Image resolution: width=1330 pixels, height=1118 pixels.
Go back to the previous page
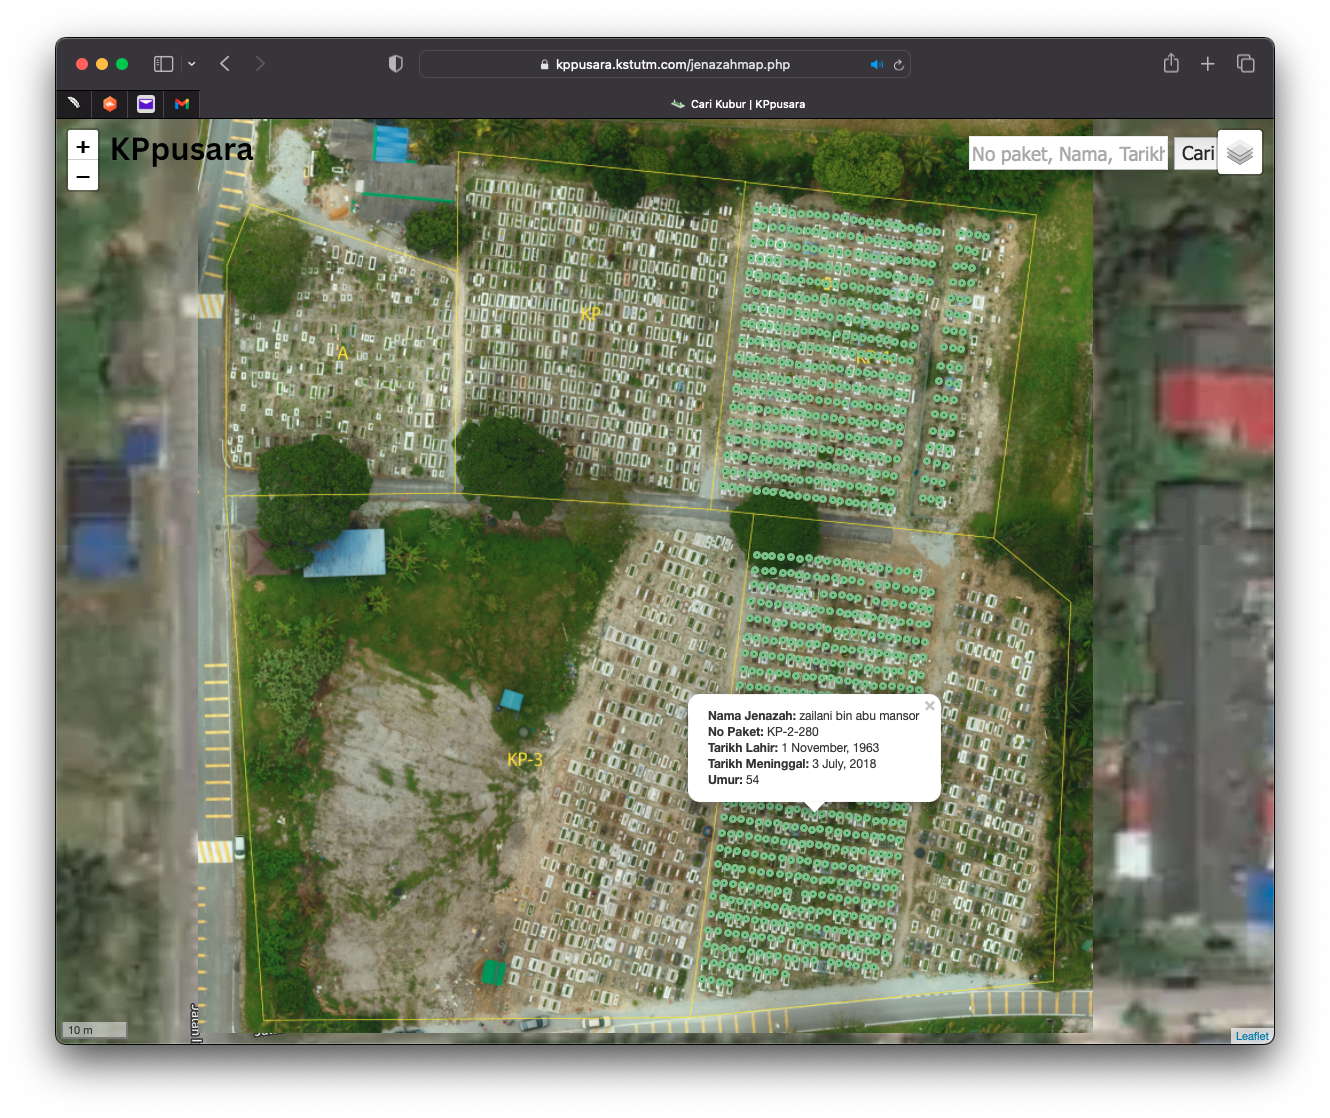click(225, 64)
